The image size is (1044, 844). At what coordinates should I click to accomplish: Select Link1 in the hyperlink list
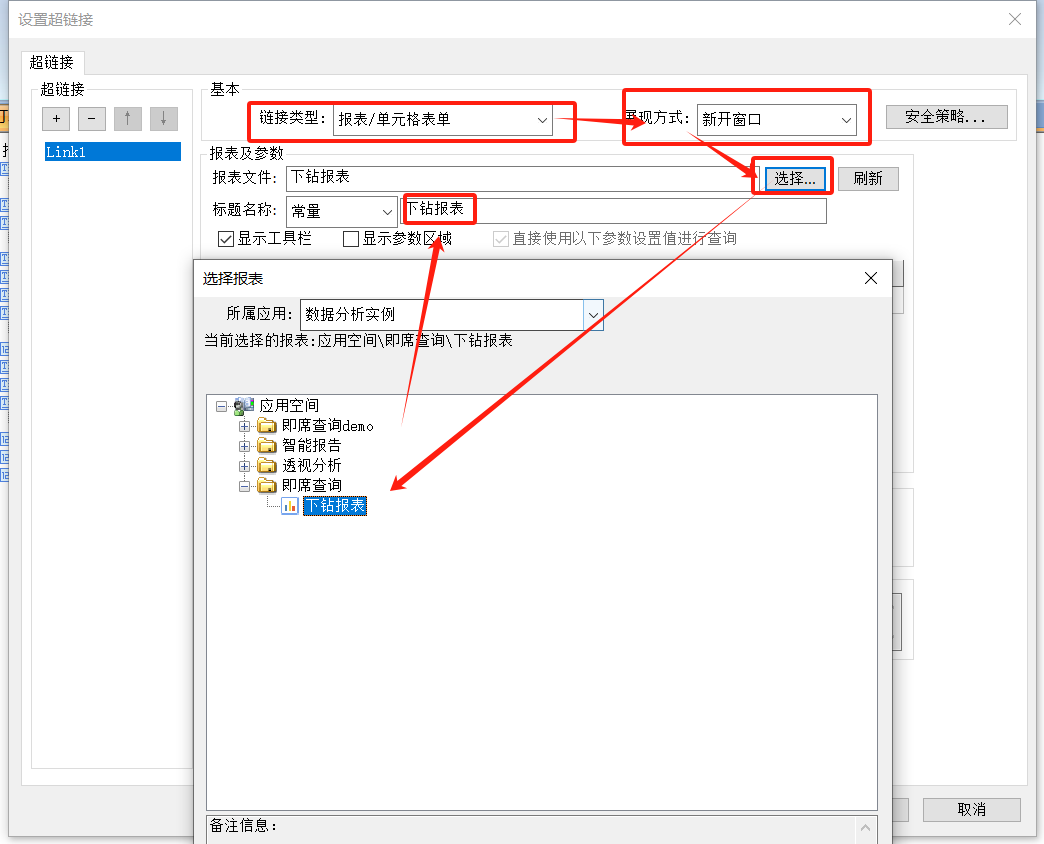[x=112, y=152]
